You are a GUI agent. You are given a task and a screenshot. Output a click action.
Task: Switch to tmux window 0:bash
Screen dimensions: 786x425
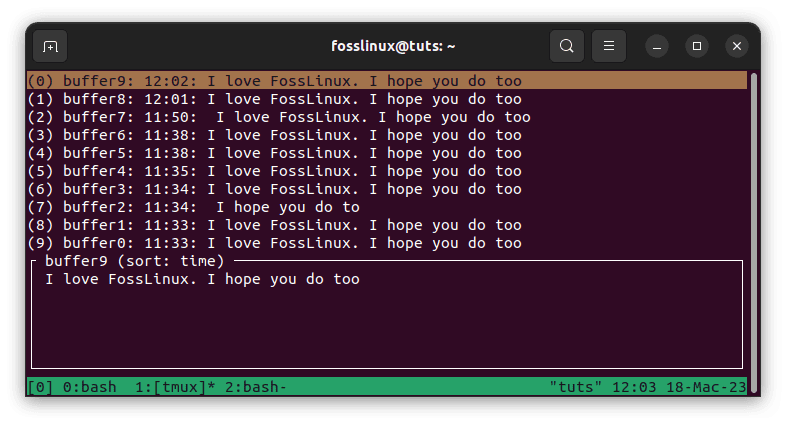coord(90,387)
